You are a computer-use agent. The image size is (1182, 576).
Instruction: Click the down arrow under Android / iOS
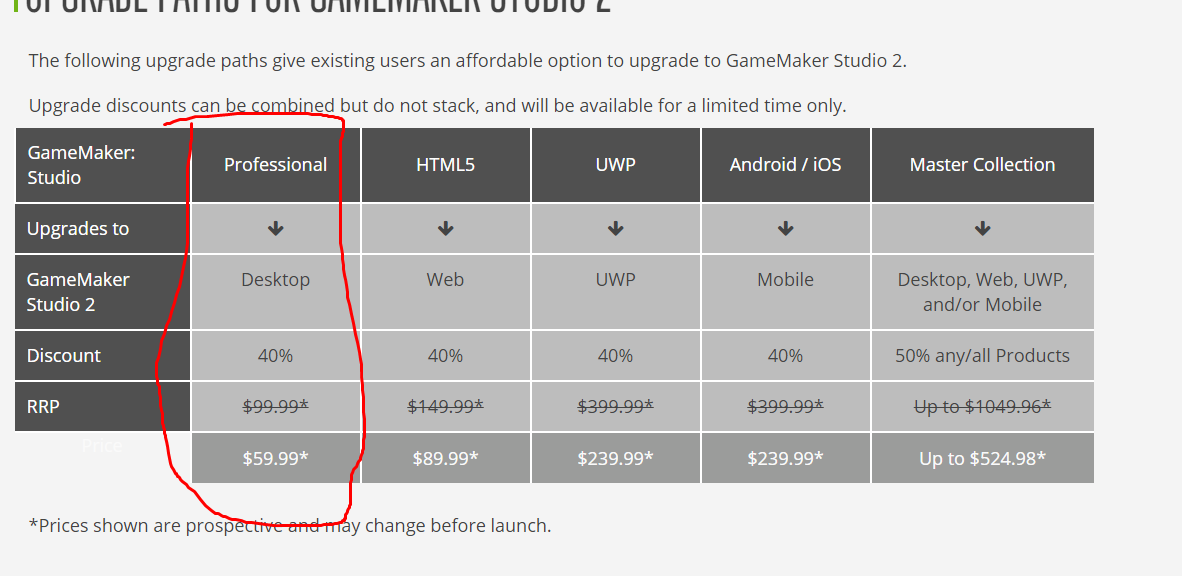pos(785,228)
